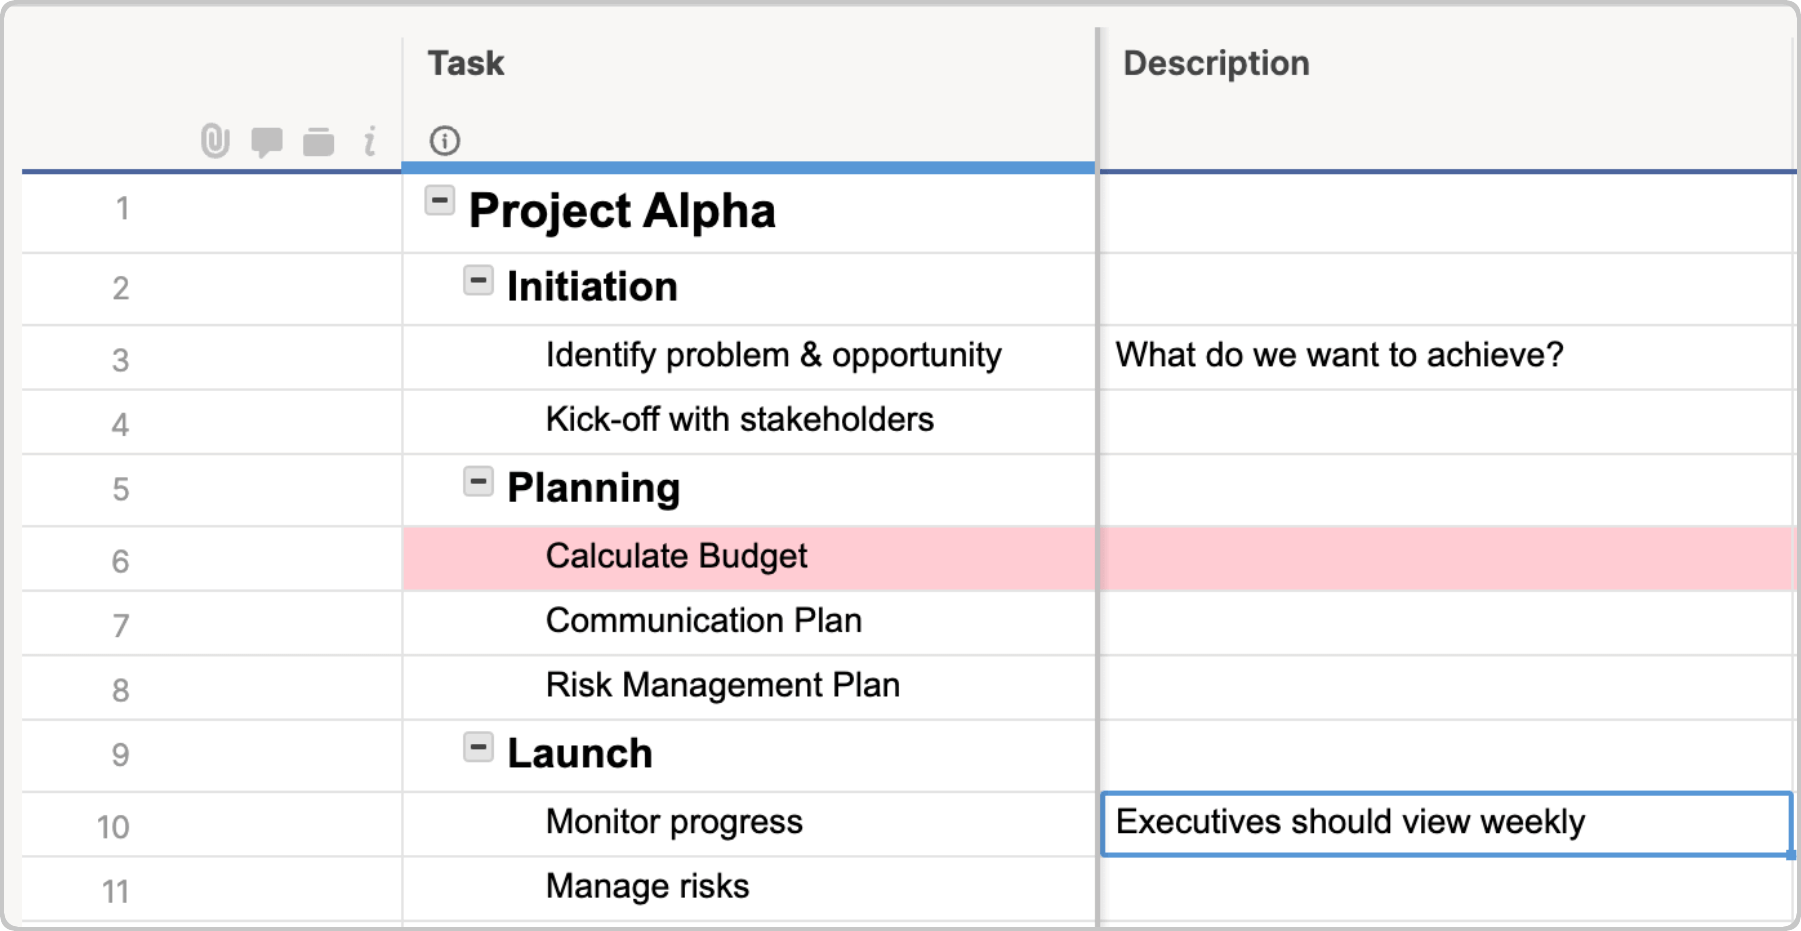This screenshot has height=931, width=1801.
Task: Click the circled info icon beside Task header
Action: pos(445,141)
